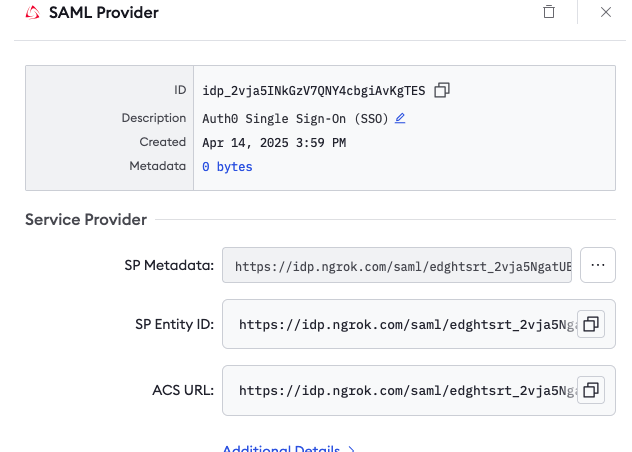
Task: Open SP Metadata more options menu
Action: click(x=597, y=265)
